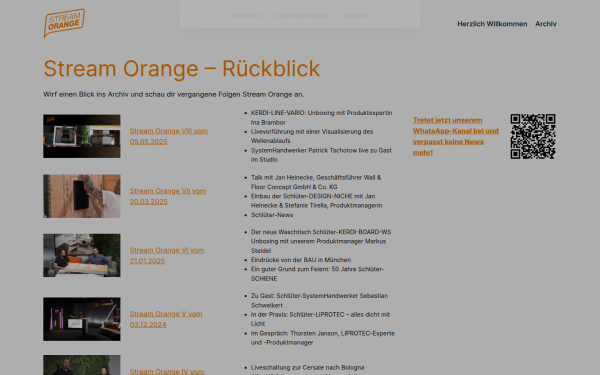Click bullet 'KERDI-LINE-VARIO: Unboxing mit Produktexpertin'
The width and height of the screenshot is (600, 375).
321,117
